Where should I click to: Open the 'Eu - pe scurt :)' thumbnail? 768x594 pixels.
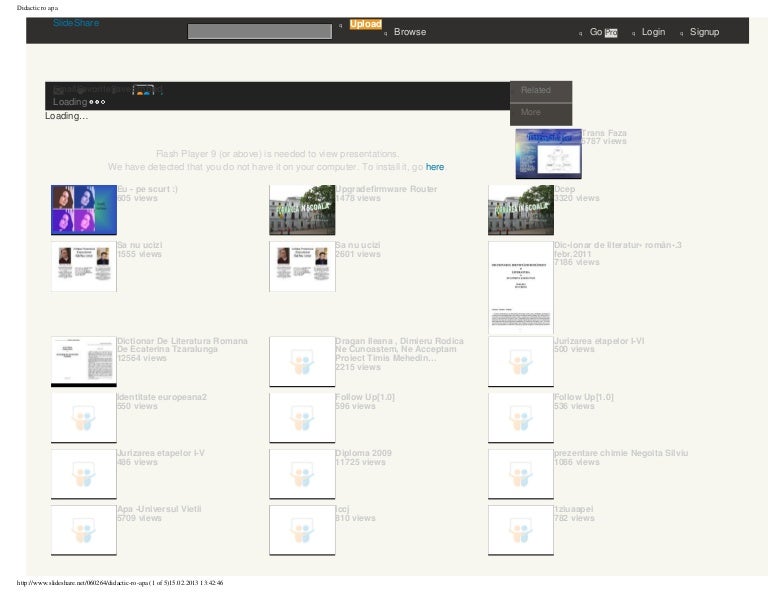click(x=84, y=210)
